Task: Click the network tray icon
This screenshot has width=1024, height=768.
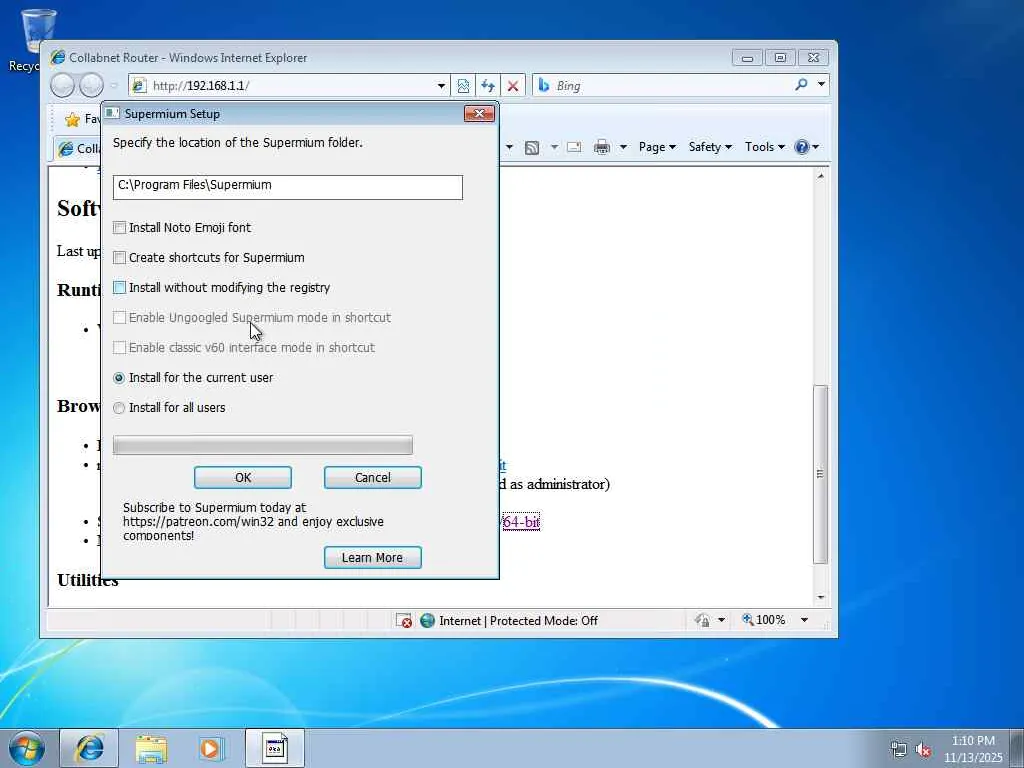Action: pyautogui.click(x=899, y=749)
